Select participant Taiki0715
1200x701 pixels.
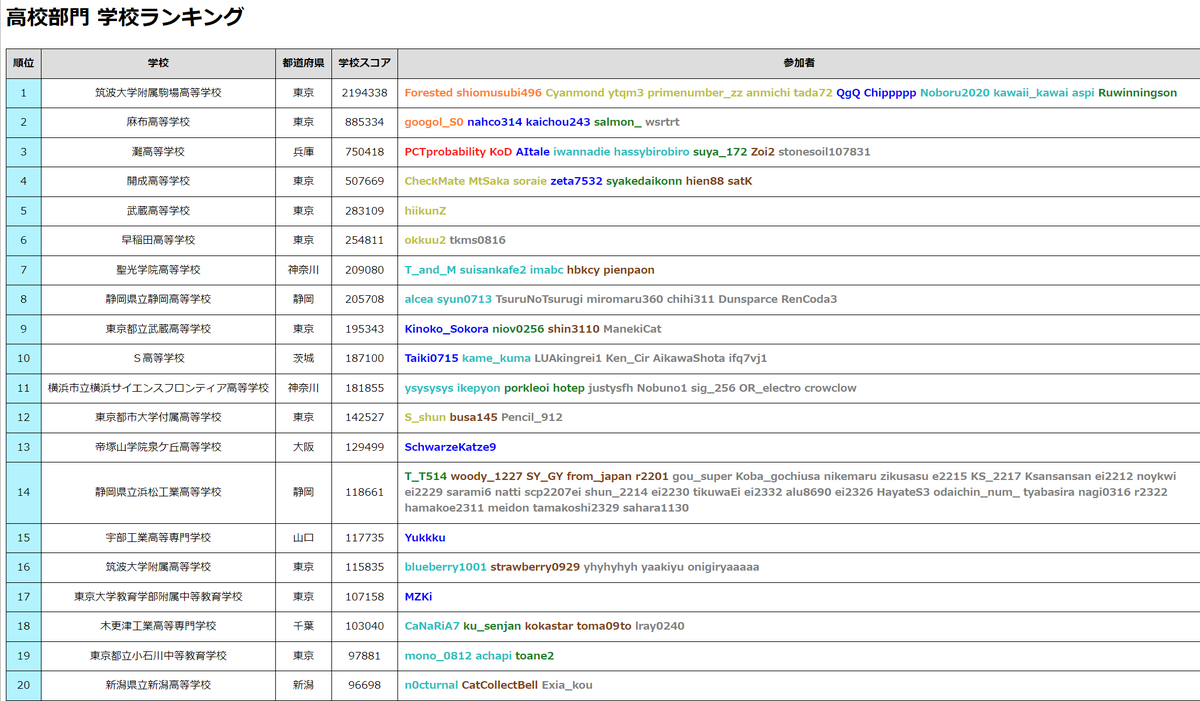[x=428, y=358]
